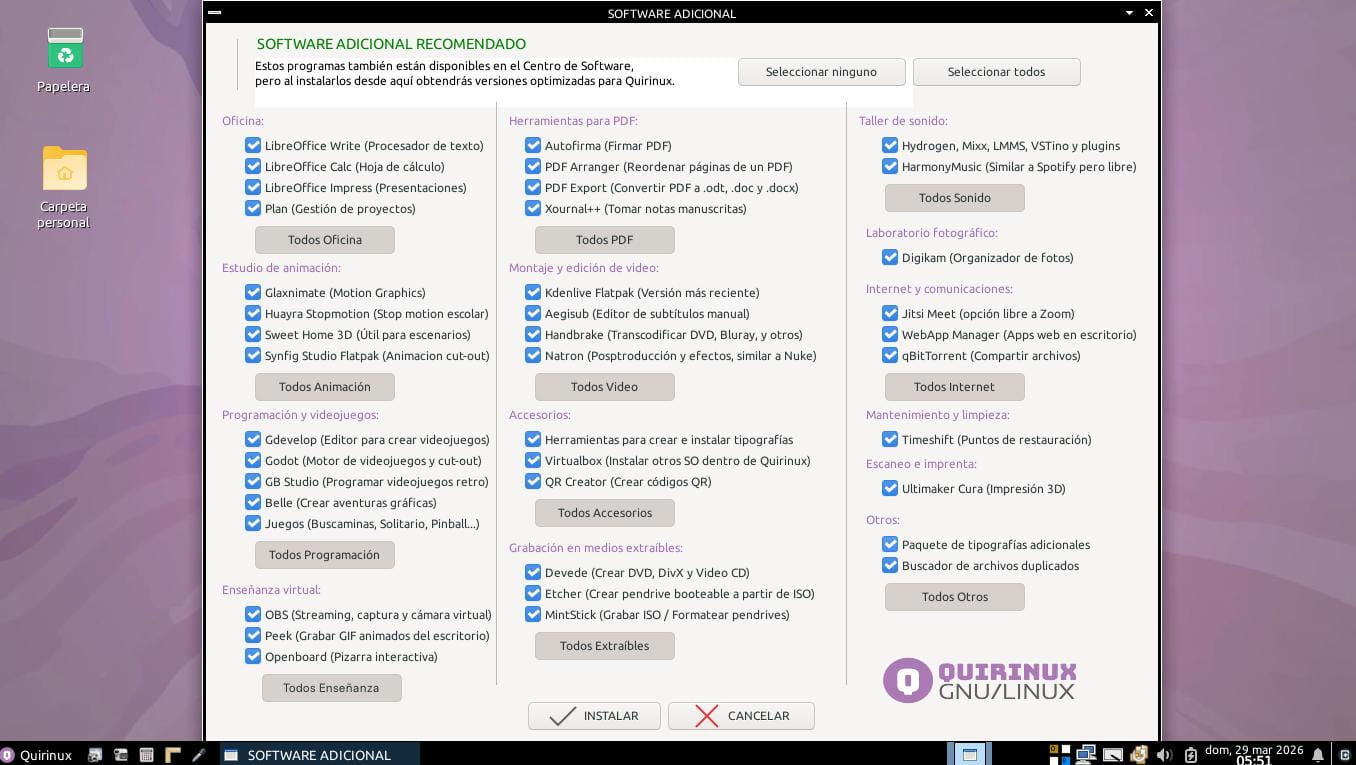The width and height of the screenshot is (1356, 765).
Task: Open the window menu dropdown arrow in titlebar
Action: click(x=1129, y=13)
